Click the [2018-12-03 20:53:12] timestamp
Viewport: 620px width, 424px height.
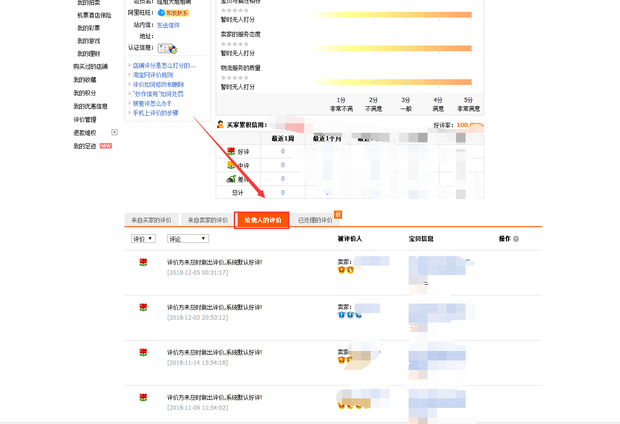click(197, 318)
